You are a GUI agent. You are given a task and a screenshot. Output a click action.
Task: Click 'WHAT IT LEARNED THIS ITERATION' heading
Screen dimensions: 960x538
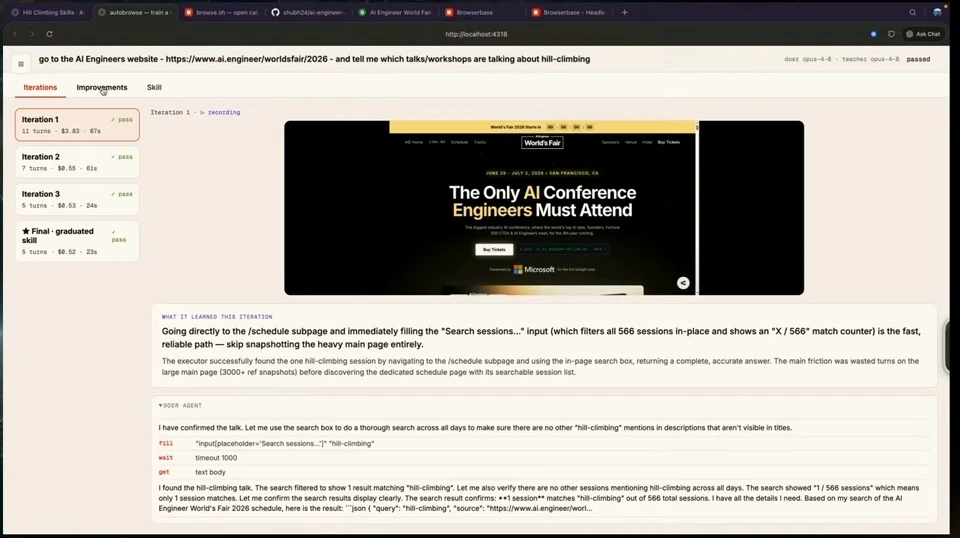point(217,317)
